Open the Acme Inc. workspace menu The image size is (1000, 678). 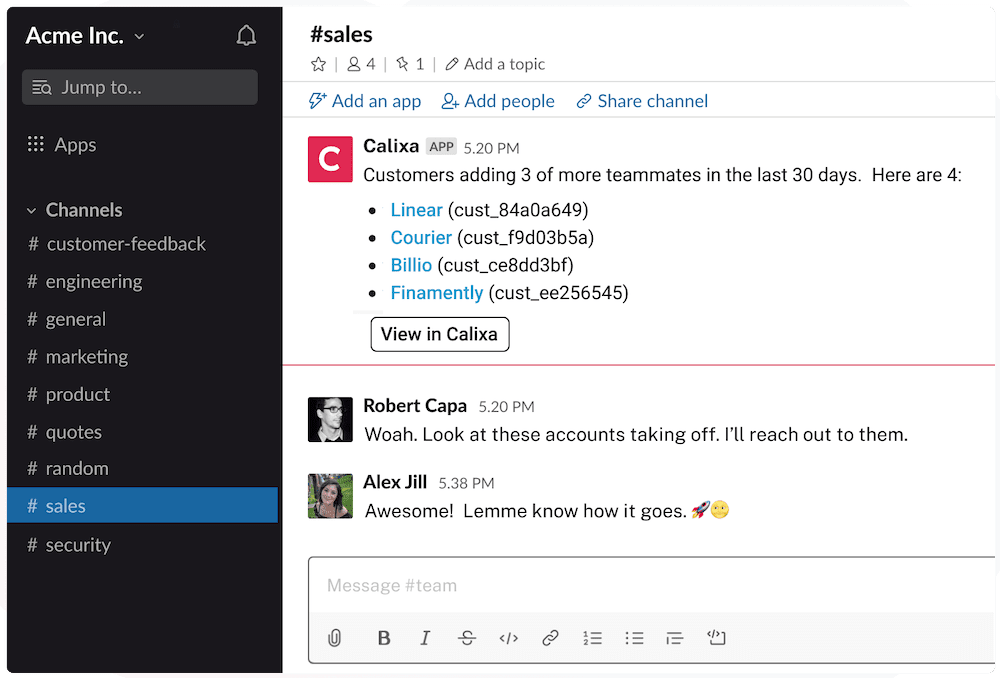click(85, 36)
